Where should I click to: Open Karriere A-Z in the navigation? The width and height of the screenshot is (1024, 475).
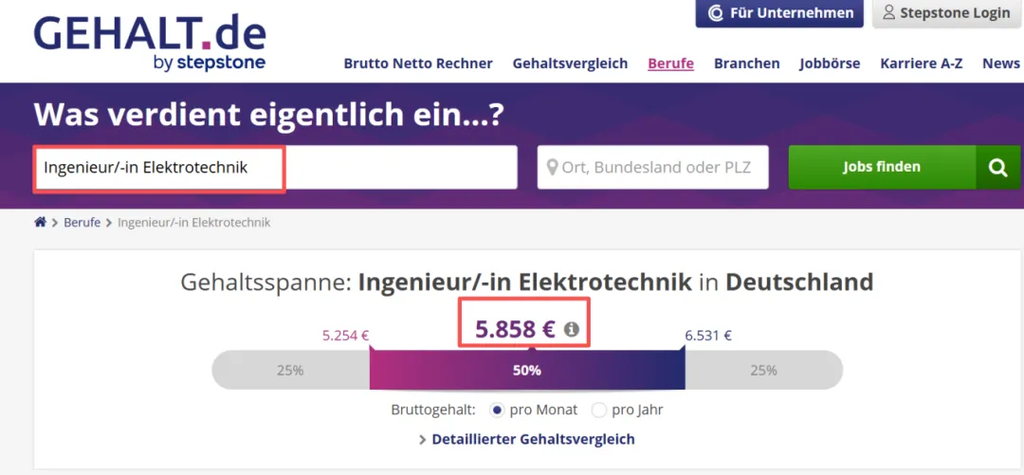pyautogui.click(x=921, y=63)
